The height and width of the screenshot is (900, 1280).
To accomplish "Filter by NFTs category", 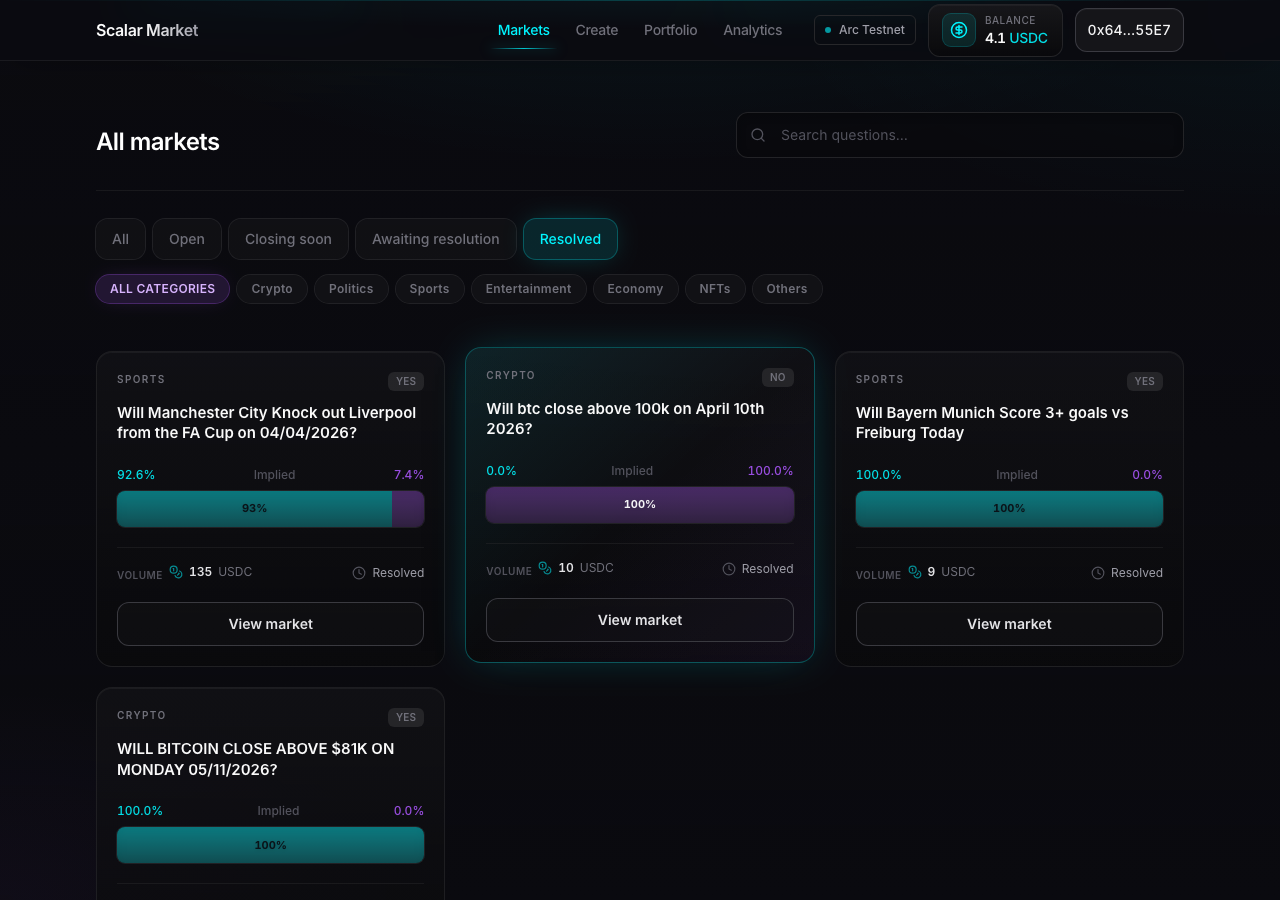I will tap(715, 289).
